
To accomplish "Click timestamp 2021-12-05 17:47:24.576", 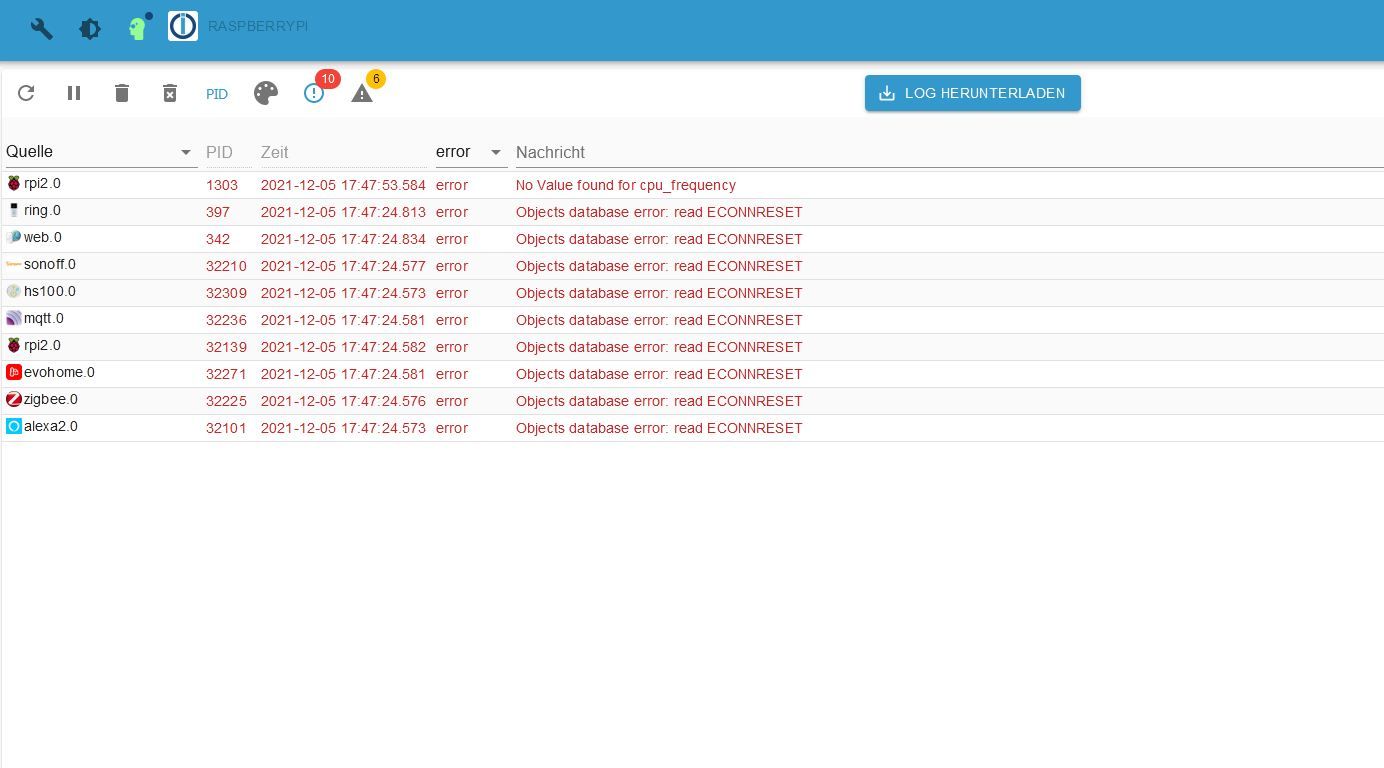I will [343, 401].
